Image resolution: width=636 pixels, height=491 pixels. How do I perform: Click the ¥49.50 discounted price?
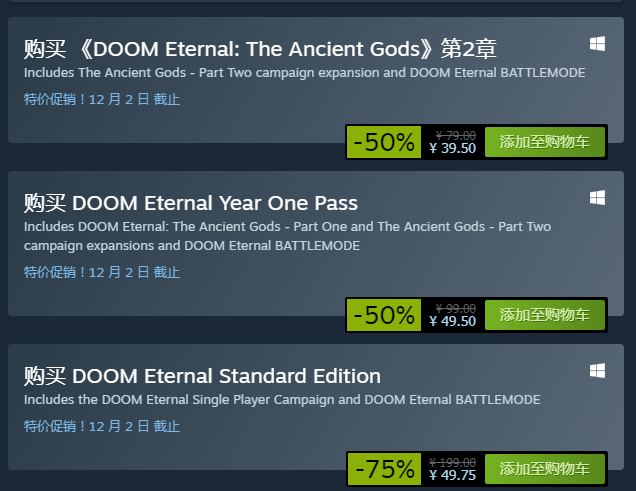point(453,321)
